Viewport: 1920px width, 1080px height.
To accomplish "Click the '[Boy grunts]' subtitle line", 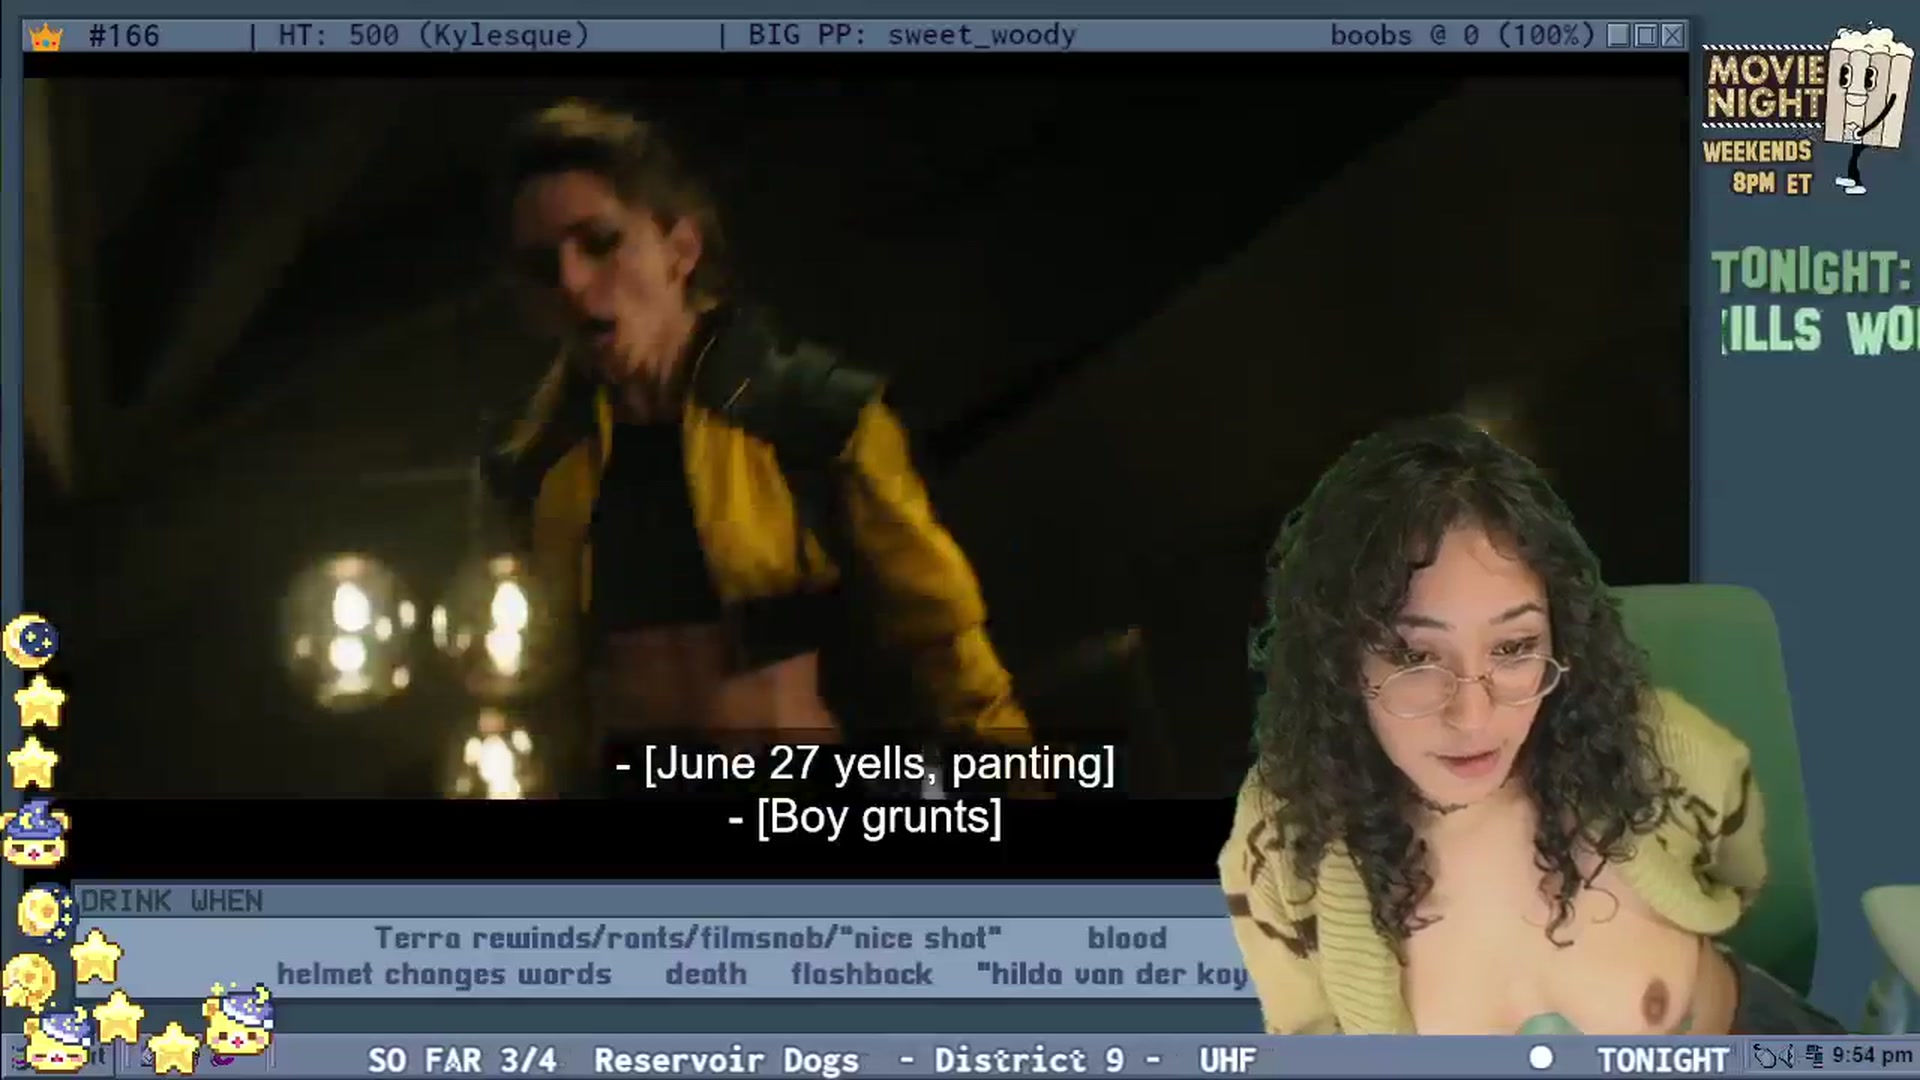I will pos(865,818).
